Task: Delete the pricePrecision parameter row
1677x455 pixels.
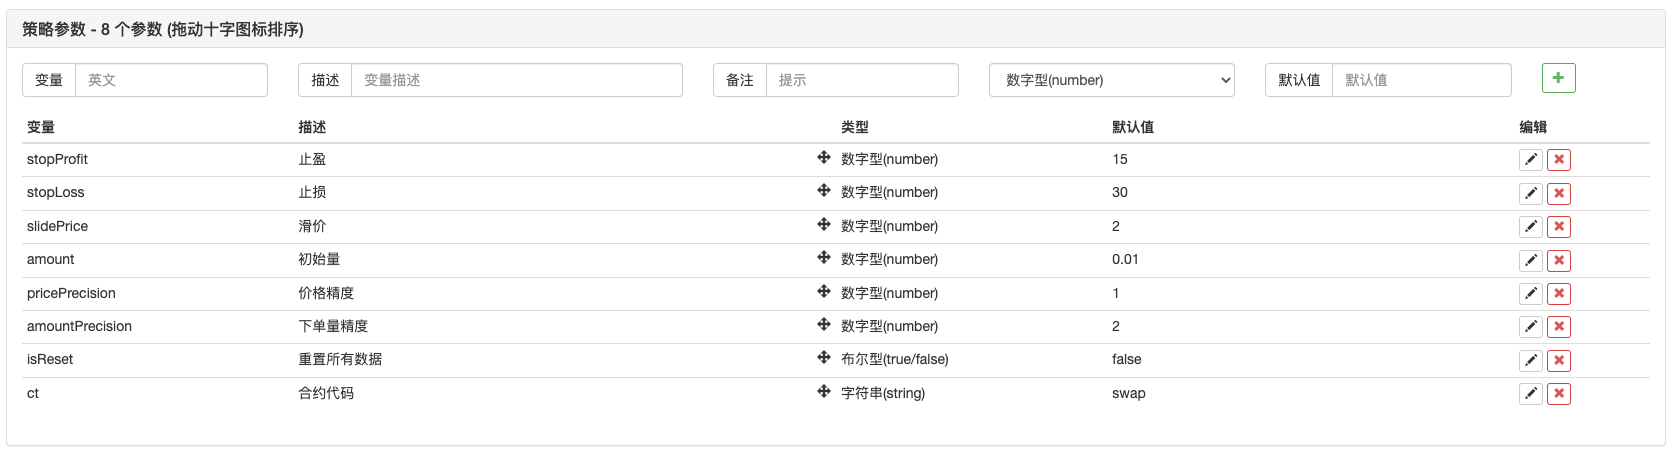Action: 1558,294
